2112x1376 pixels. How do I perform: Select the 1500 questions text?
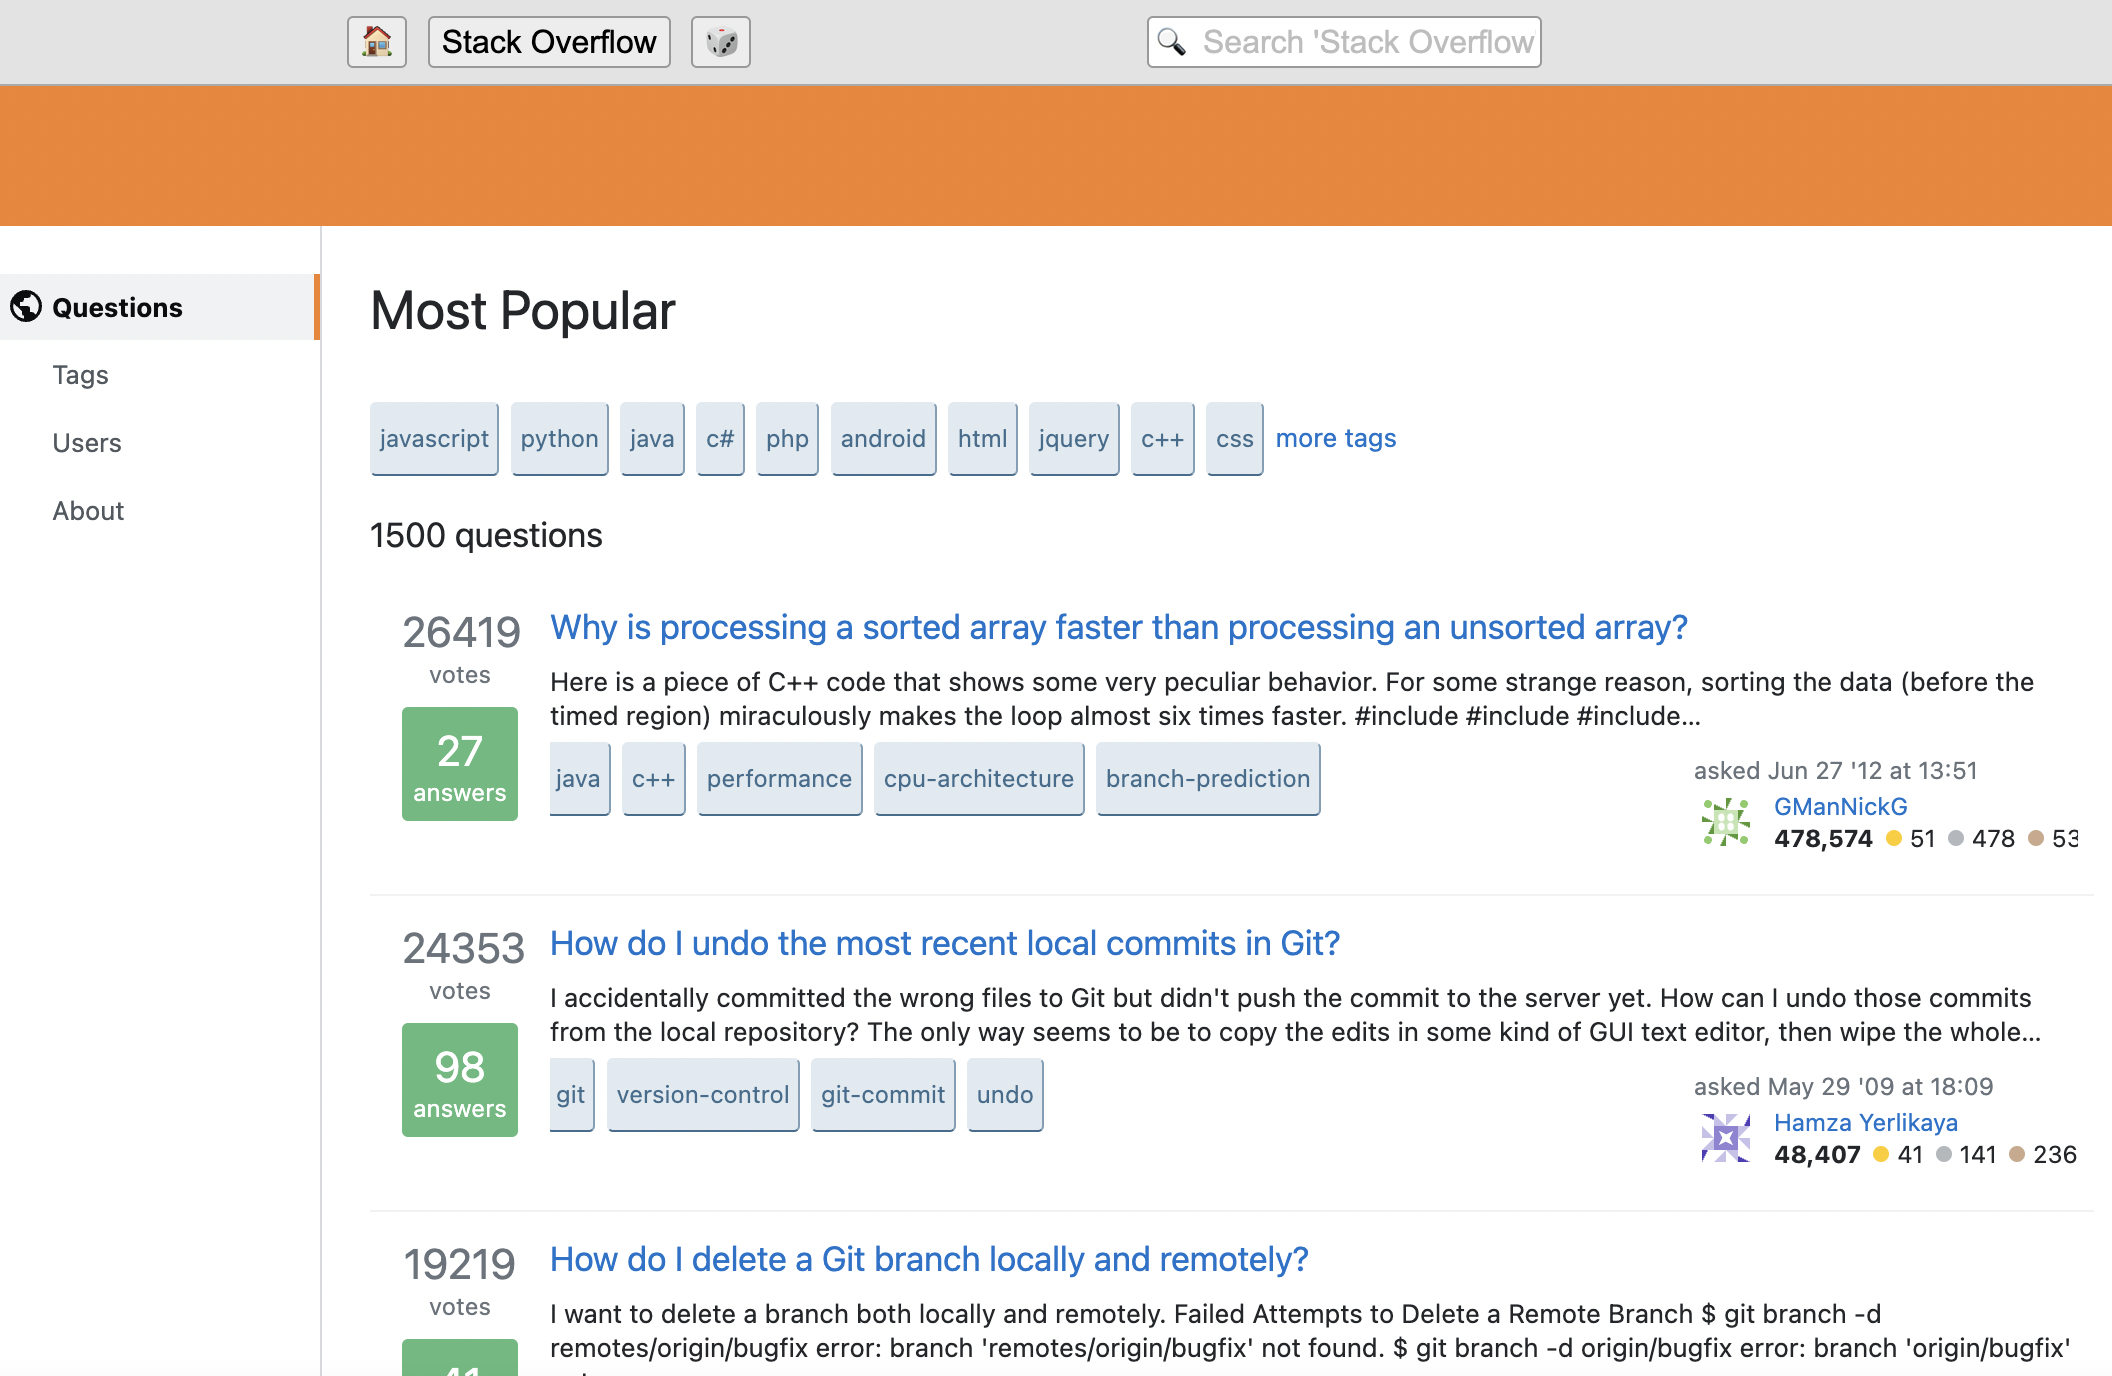486,536
